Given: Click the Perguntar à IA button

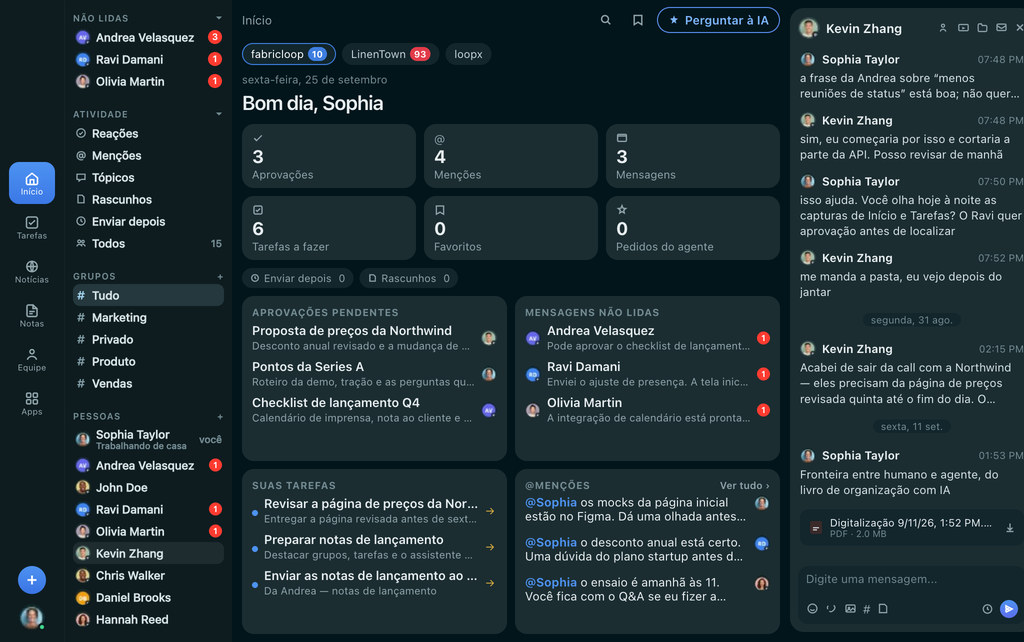Looking at the screenshot, I should coord(718,20).
